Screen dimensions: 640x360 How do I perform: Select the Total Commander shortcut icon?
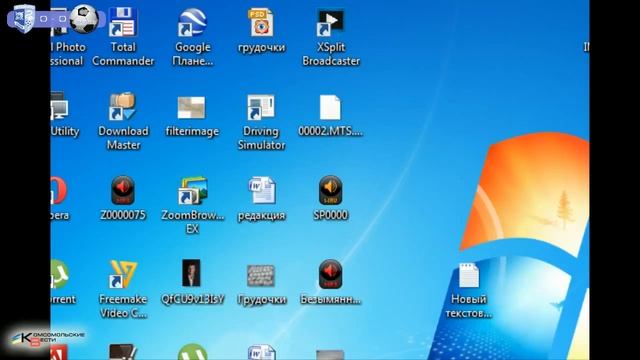coord(123,22)
